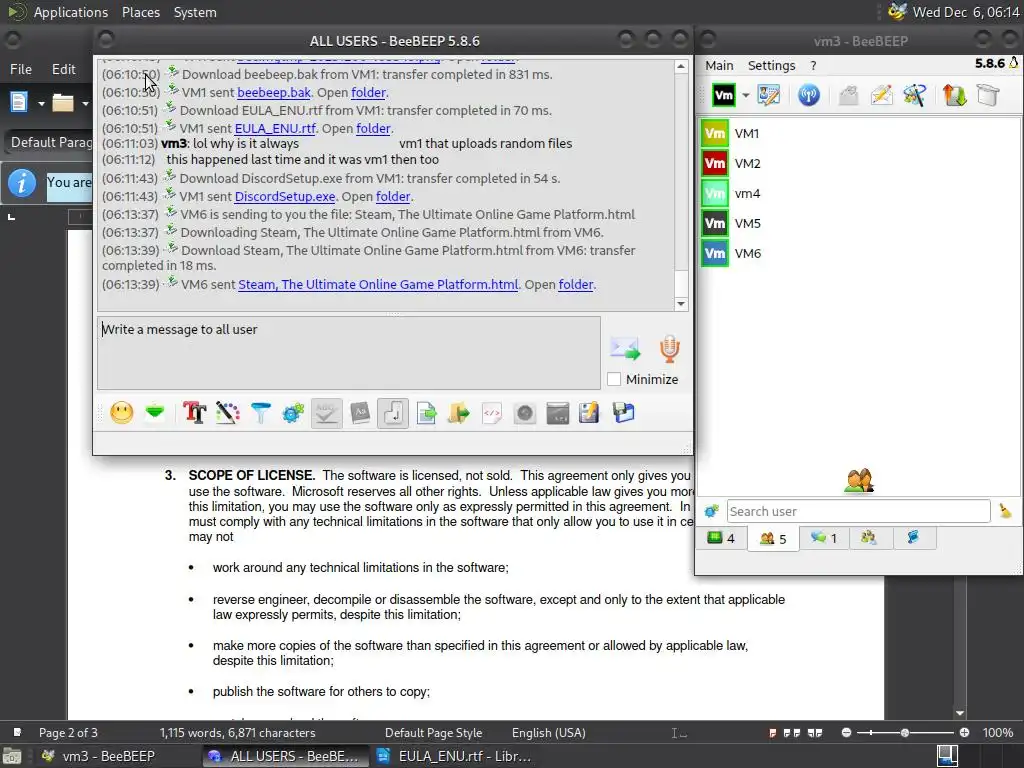
Task: Toggle Return key sends message icon
Action: tap(393, 413)
